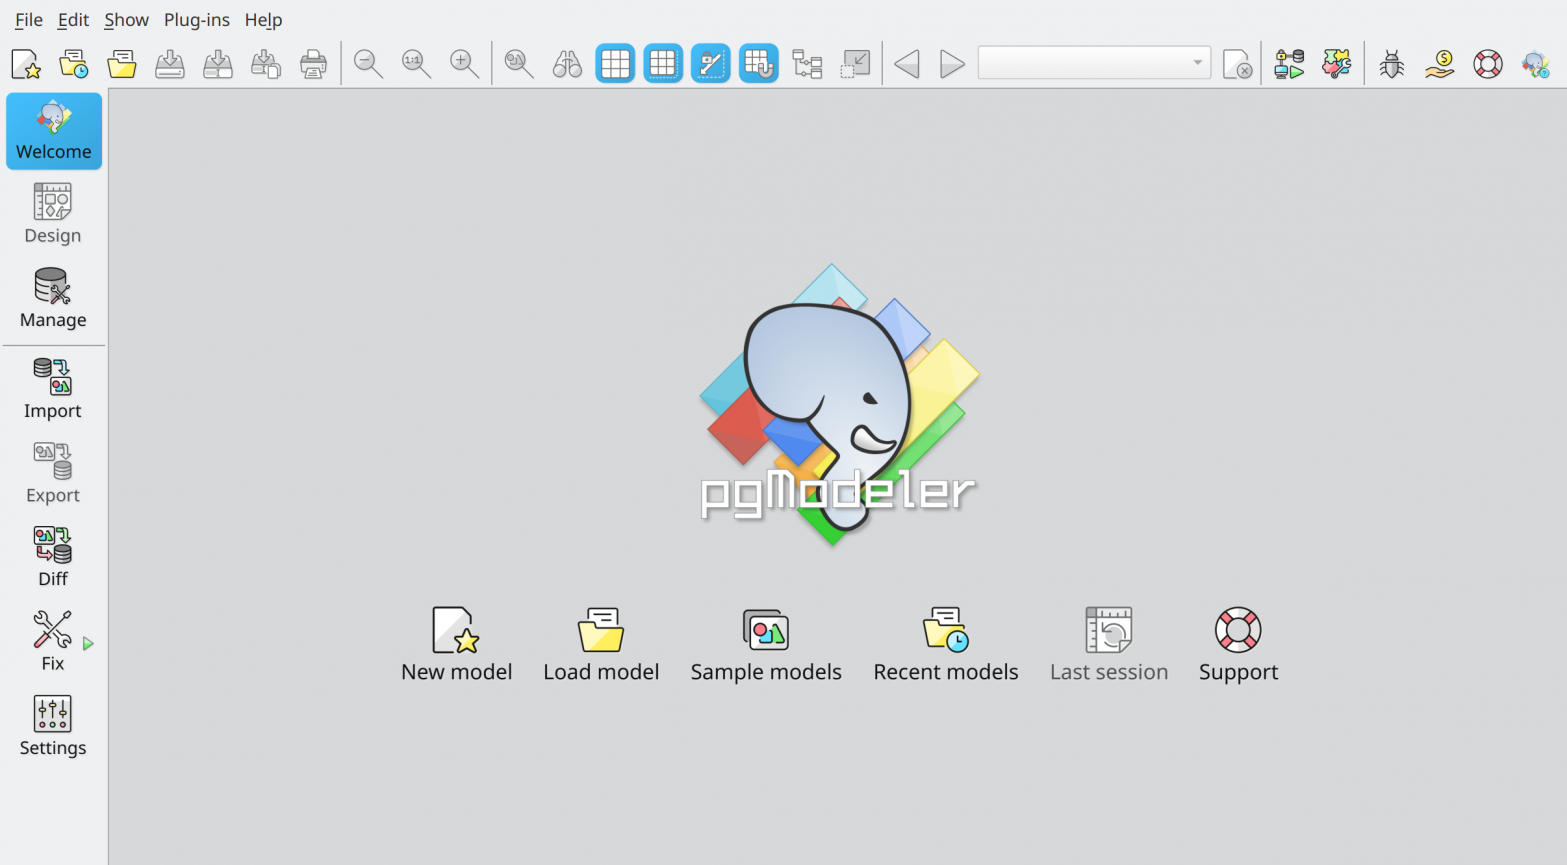Click the Donate hand-with-coin icon
Viewport: 1567px width, 865px height.
(x=1440, y=64)
